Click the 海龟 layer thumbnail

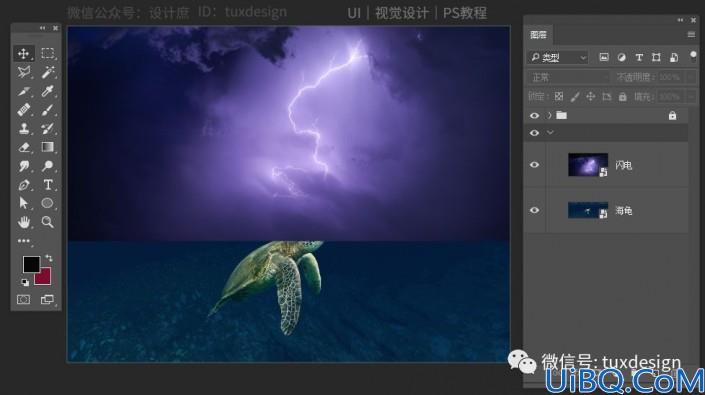(x=588, y=210)
